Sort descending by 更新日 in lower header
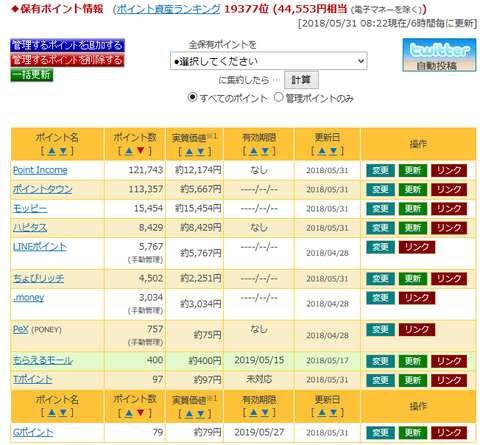Image resolution: width=480 pixels, height=445 pixels. (x=333, y=413)
